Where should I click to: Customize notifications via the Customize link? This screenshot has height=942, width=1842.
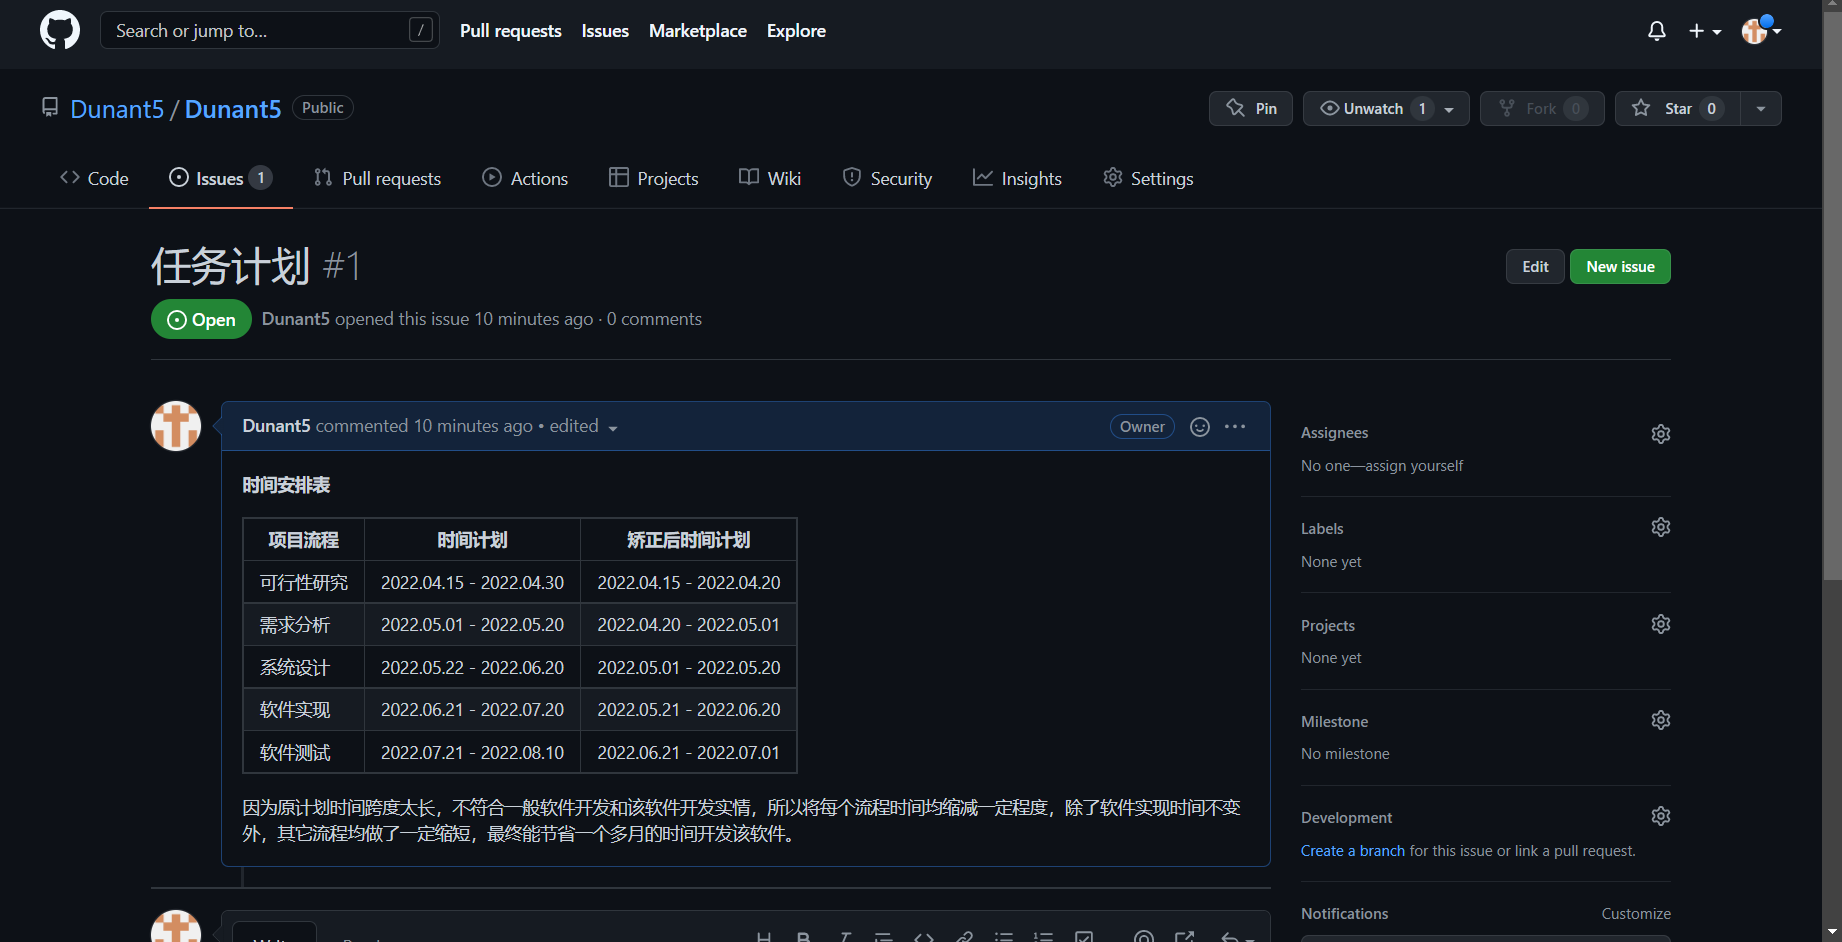1636,914
